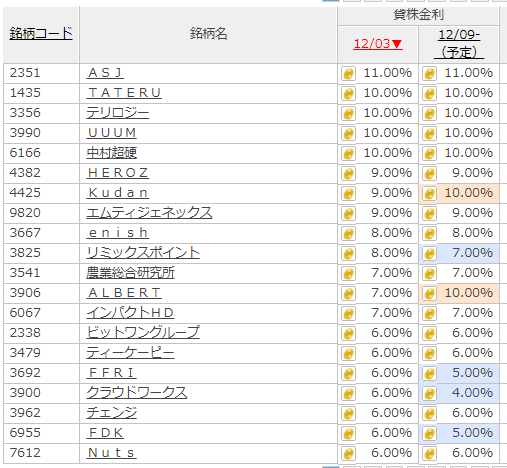Open the Nuts stock link
The image size is (507, 468).
pos(111,453)
